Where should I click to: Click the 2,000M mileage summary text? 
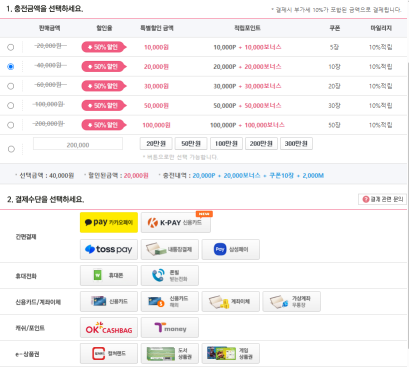click(313, 175)
